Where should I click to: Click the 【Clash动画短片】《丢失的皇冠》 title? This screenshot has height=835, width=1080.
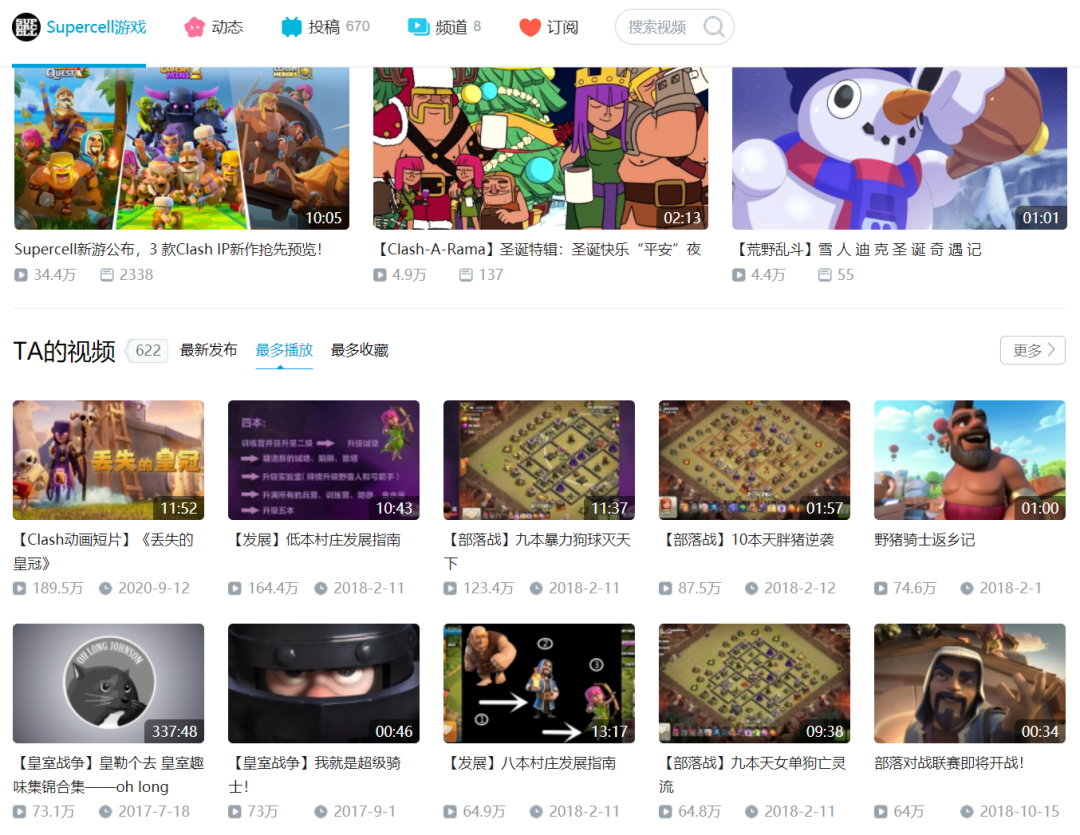pyautogui.click(x=103, y=551)
